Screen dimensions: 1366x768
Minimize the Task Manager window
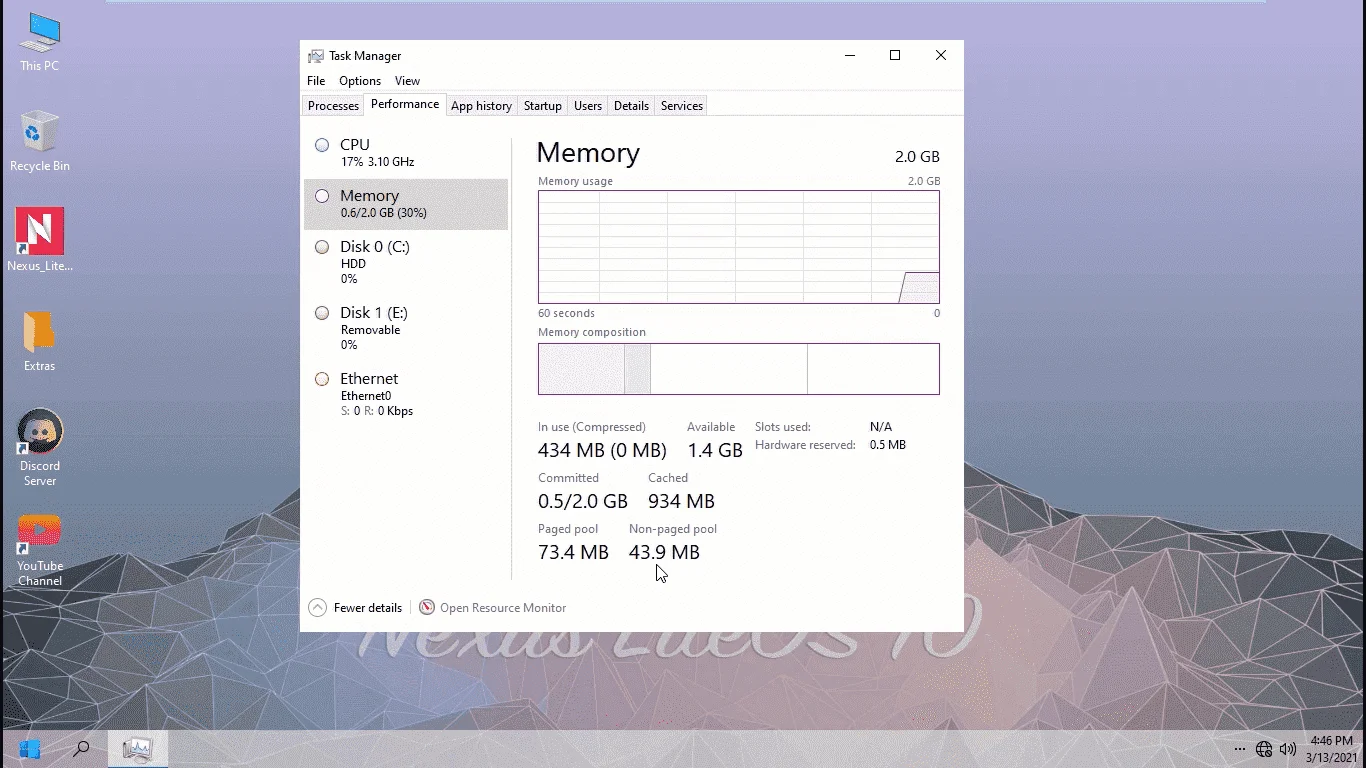pyautogui.click(x=849, y=56)
